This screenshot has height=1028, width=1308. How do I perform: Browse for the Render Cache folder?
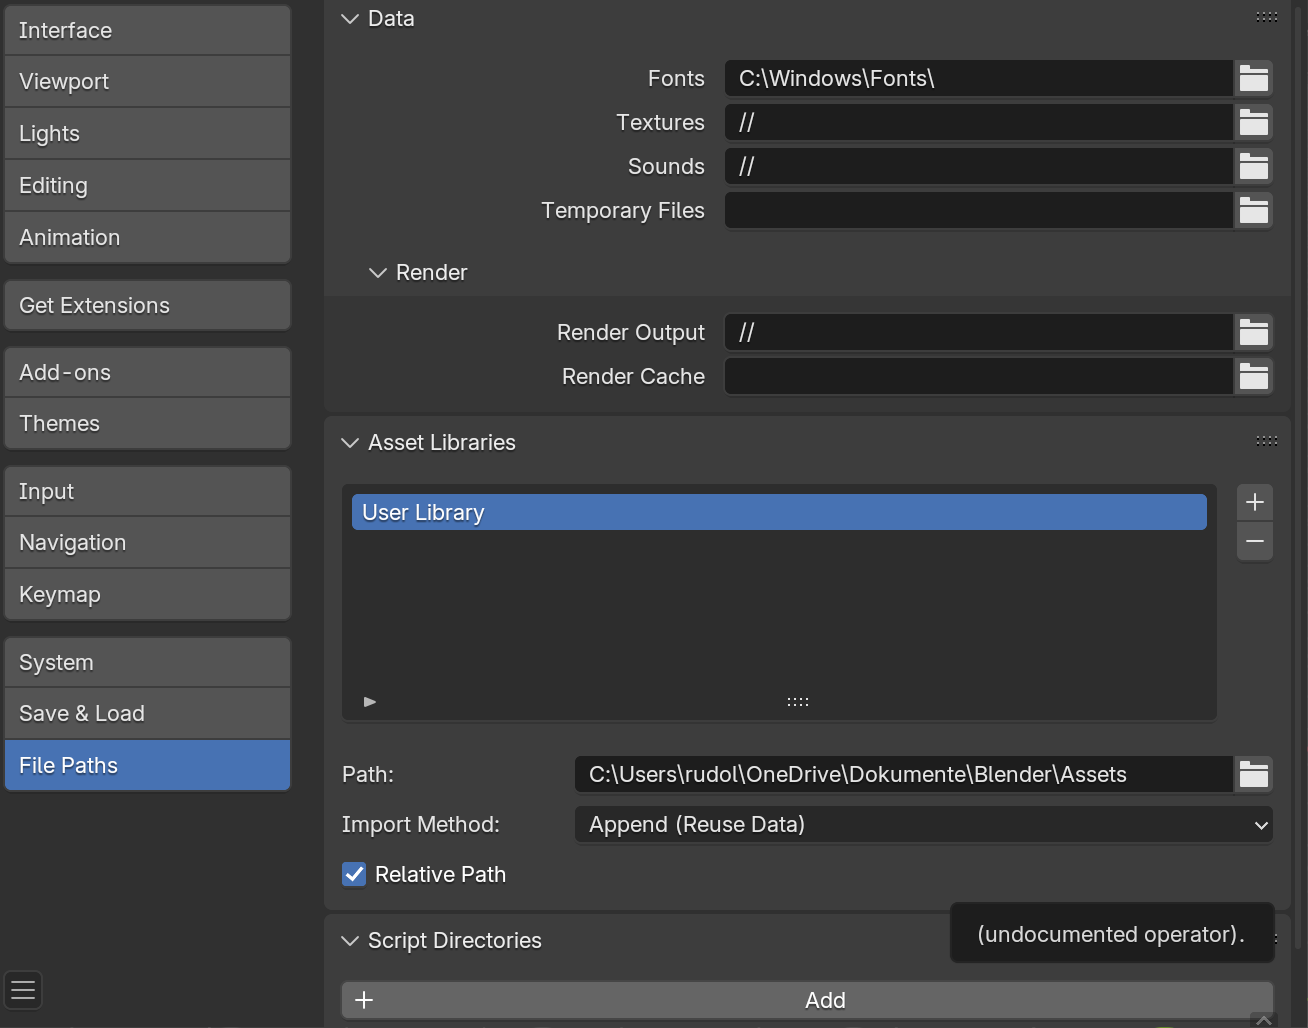click(1254, 376)
